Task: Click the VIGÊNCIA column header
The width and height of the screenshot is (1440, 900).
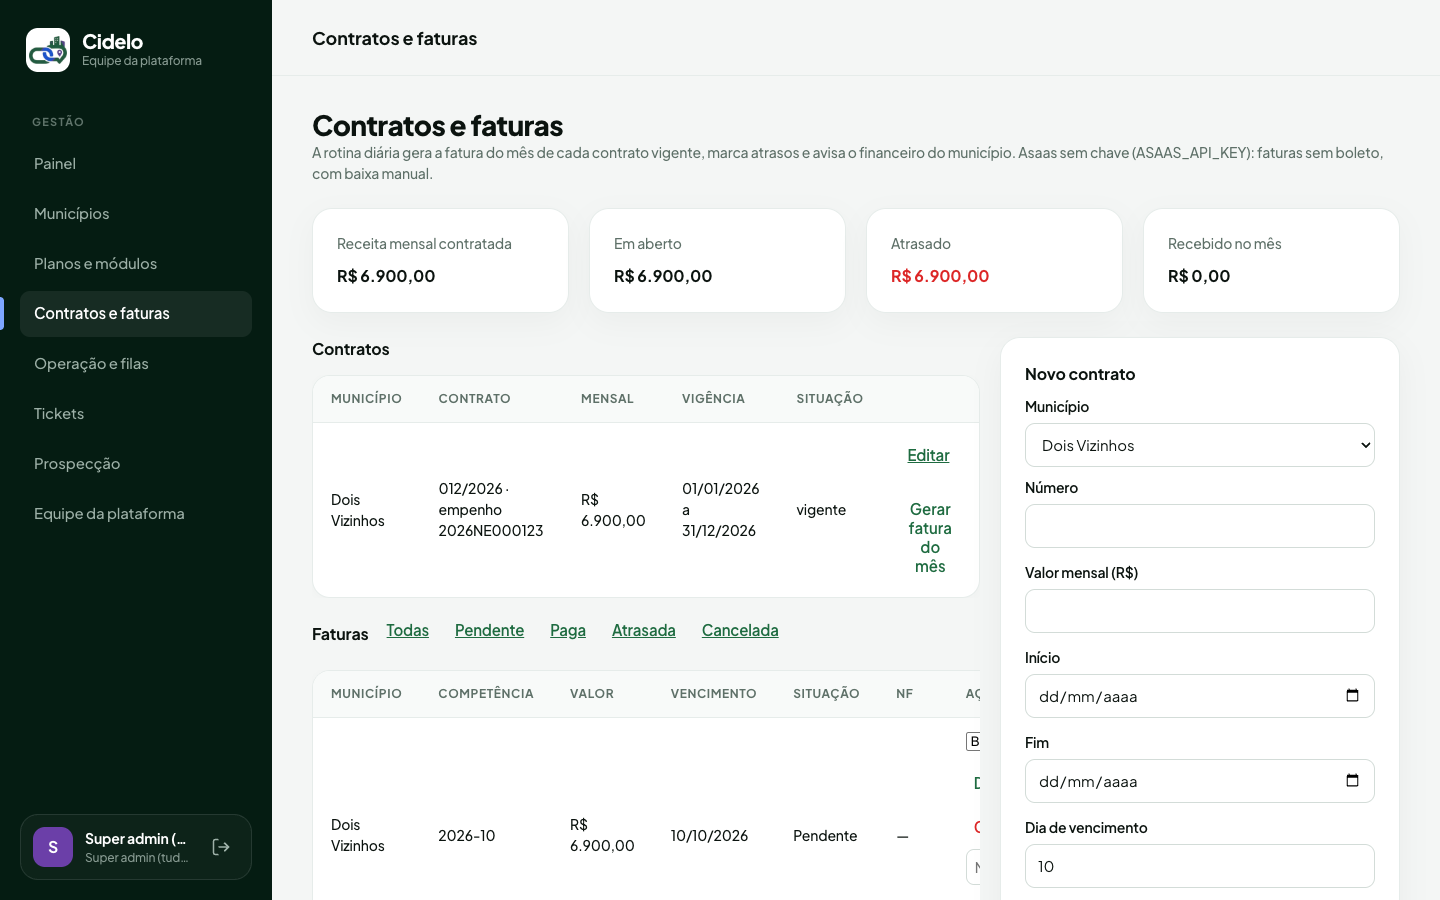Action: click(713, 399)
